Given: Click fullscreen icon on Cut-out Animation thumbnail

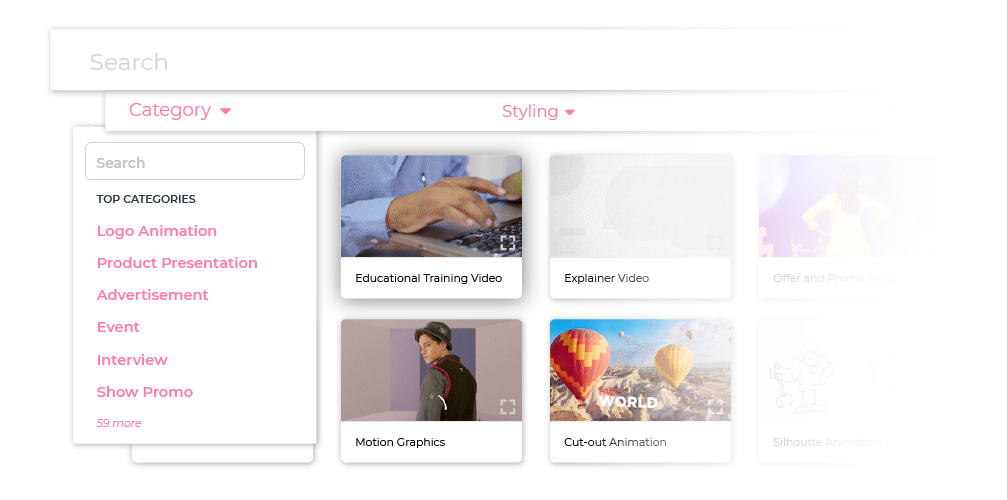Looking at the screenshot, I should pos(715,406).
